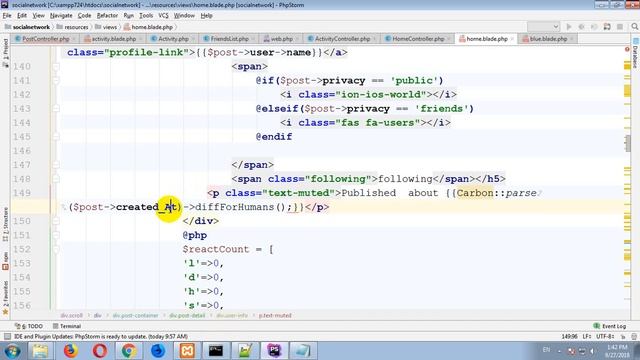Collapse the @endif fold marker on line 145

point(56,137)
